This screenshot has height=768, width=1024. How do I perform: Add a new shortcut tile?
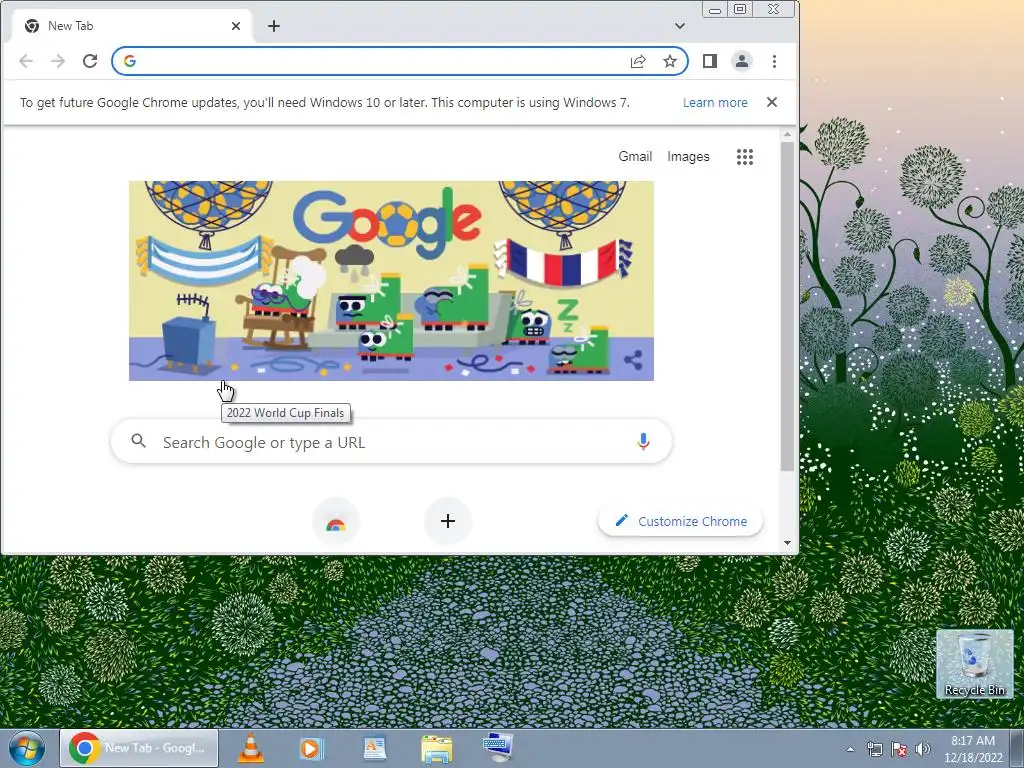click(448, 521)
